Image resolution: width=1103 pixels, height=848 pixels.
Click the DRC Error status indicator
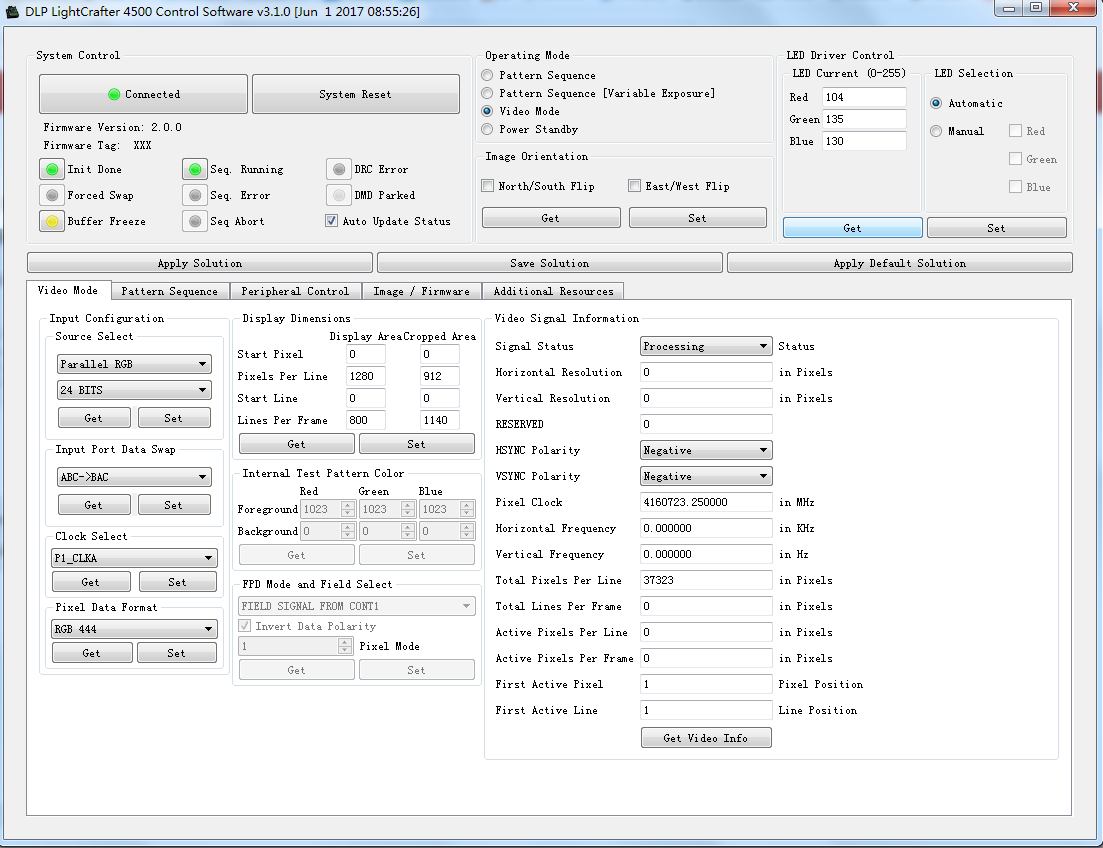pos(339,170)
